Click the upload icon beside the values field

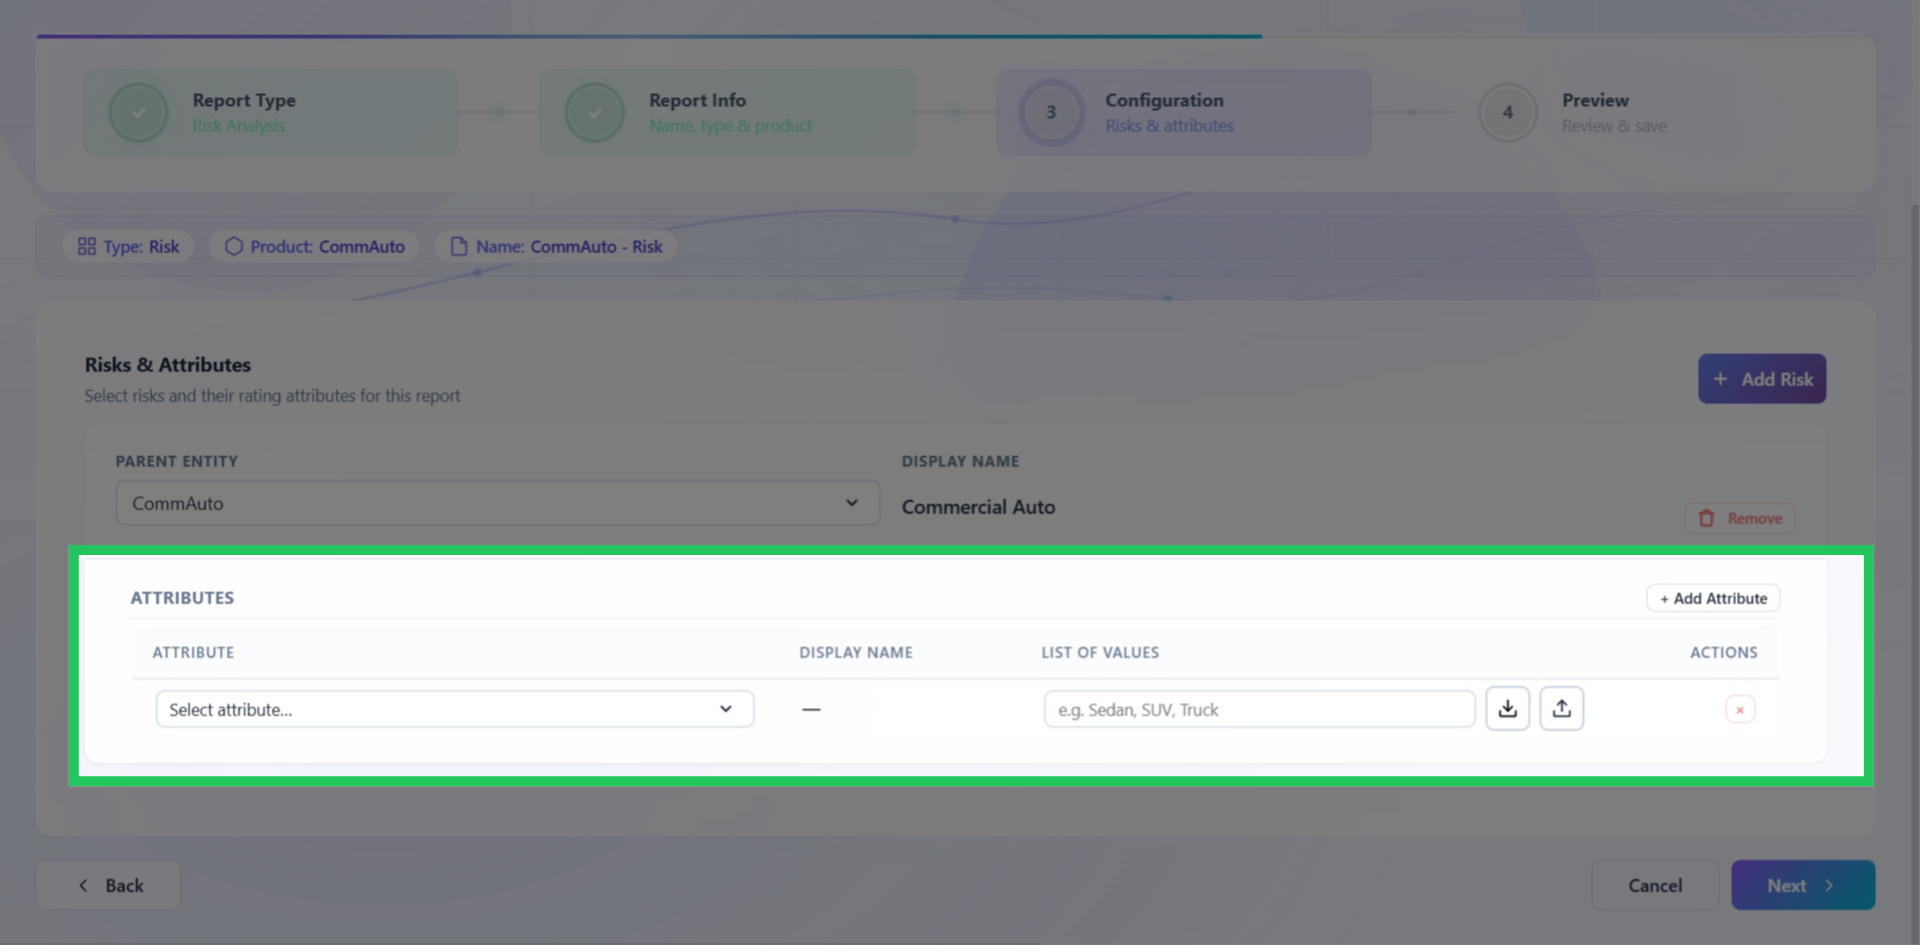[x=1561, y=709]
